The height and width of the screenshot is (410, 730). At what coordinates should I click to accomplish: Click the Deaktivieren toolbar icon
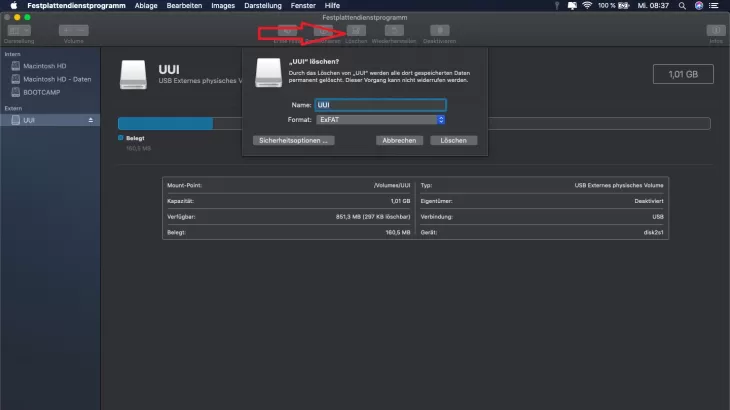pos(439,31)
